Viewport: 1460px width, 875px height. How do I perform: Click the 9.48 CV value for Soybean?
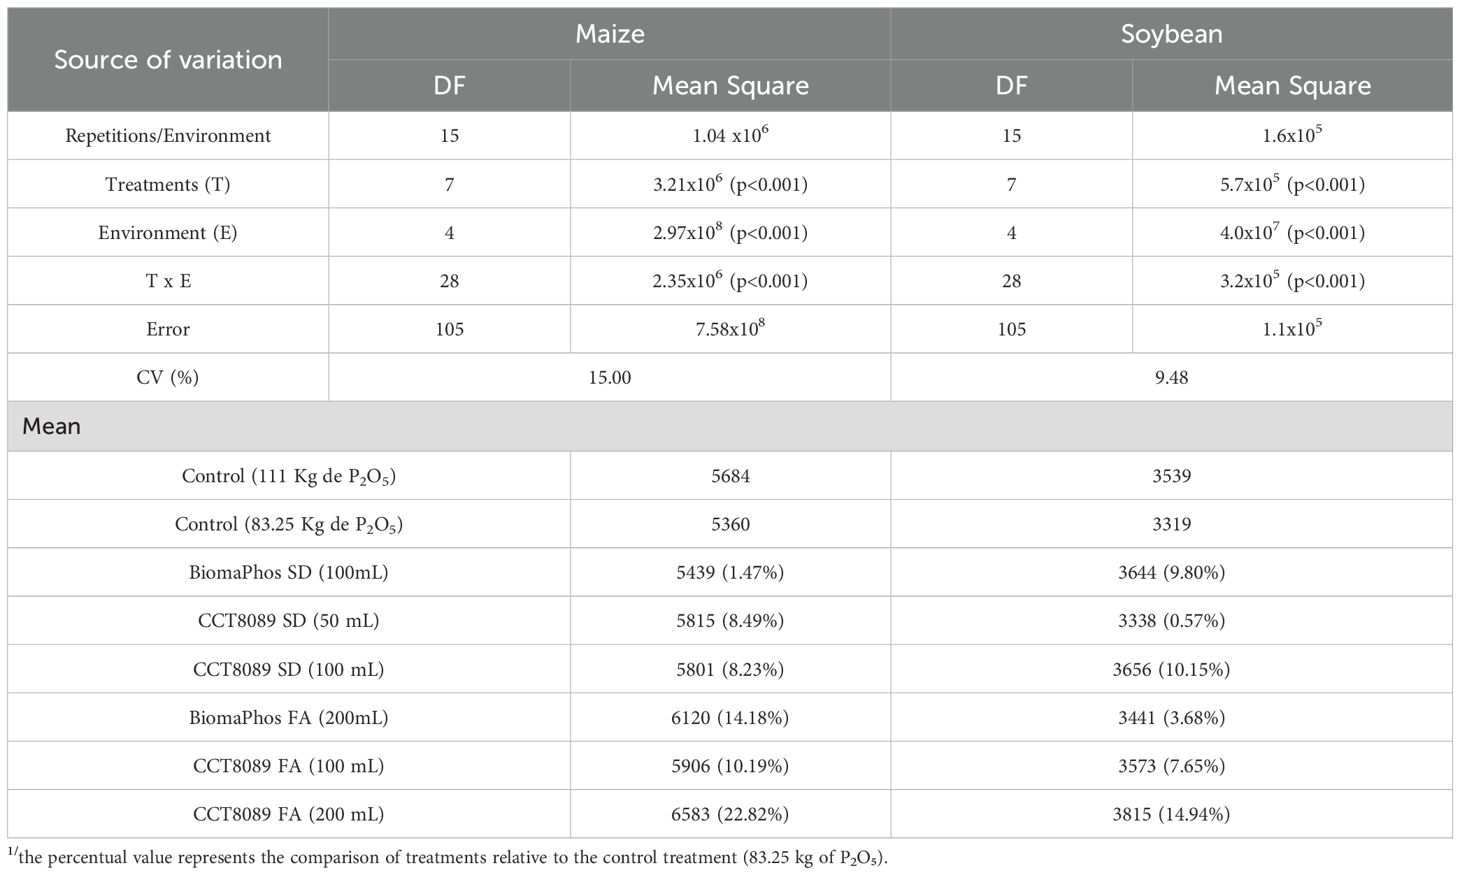[1171, 377]
